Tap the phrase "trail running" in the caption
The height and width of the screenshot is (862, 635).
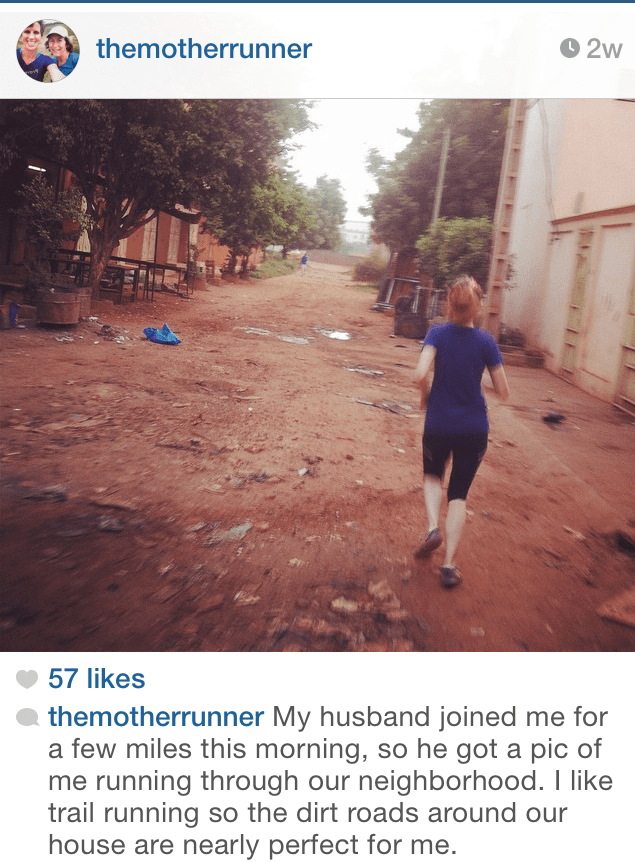point(124,813)
